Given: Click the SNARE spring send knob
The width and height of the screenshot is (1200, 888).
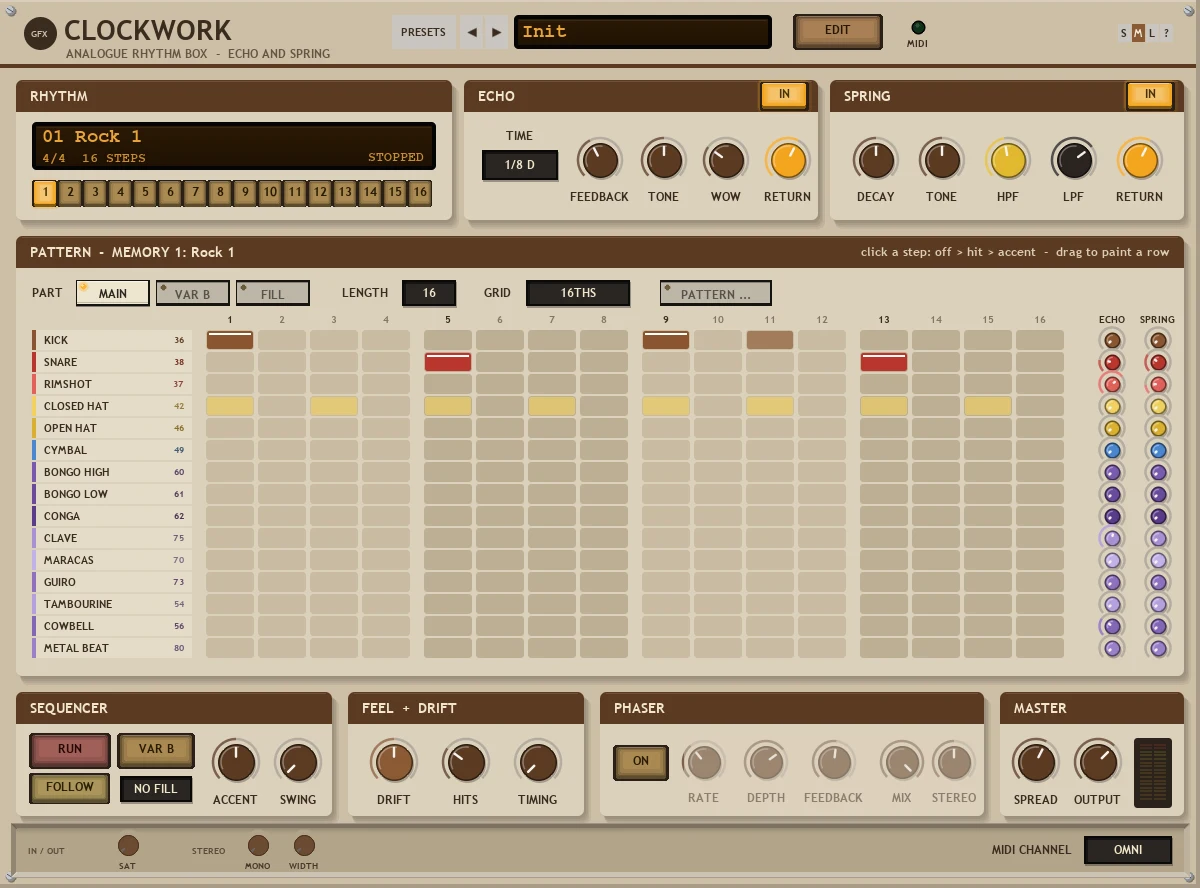Looking at the screenshot, I should (1158, 362).
